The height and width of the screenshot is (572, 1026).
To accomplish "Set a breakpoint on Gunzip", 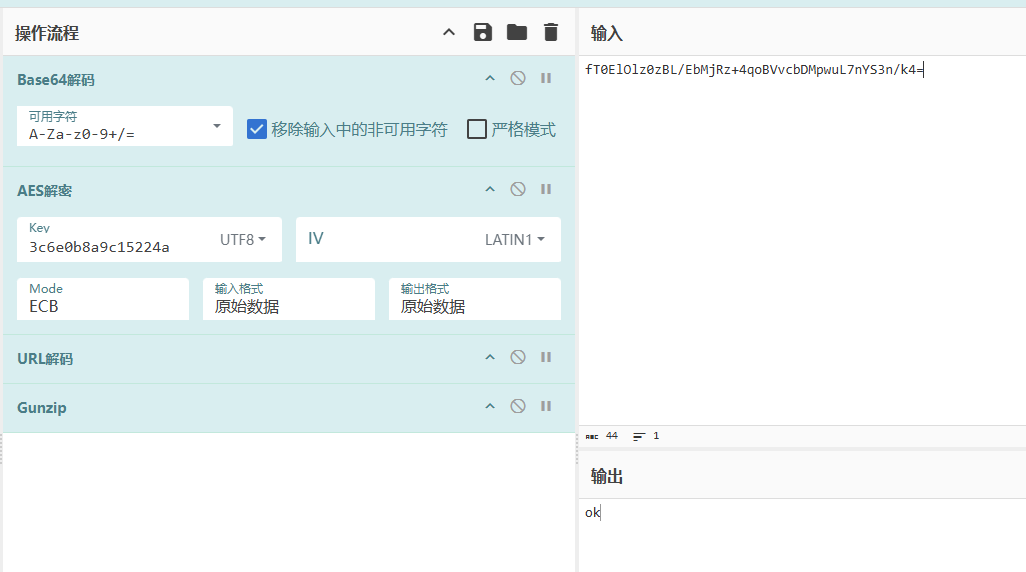I will tap(546, 406).
